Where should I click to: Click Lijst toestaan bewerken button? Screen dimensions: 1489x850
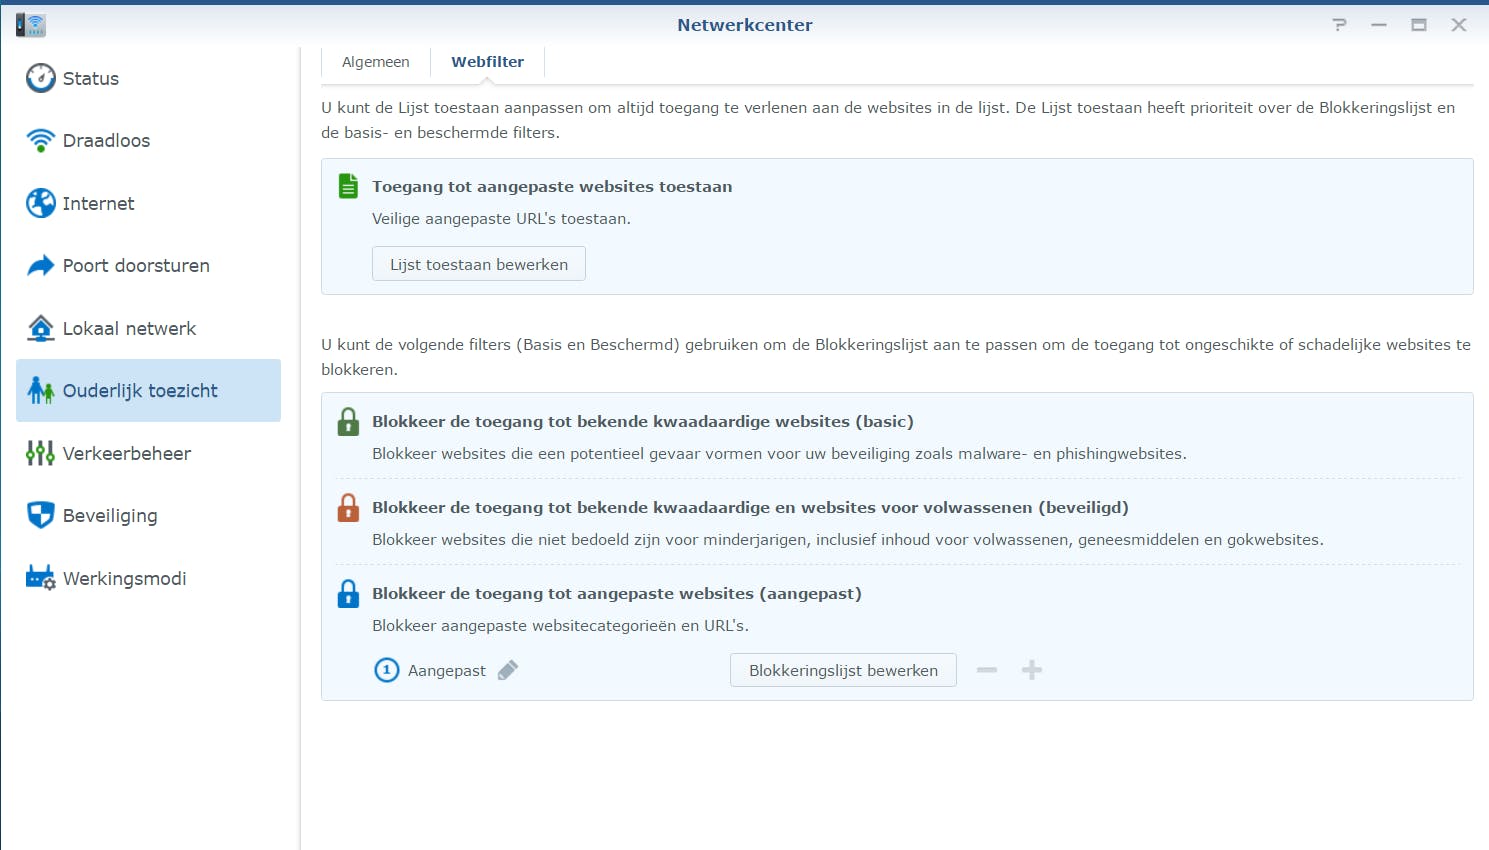479,264
